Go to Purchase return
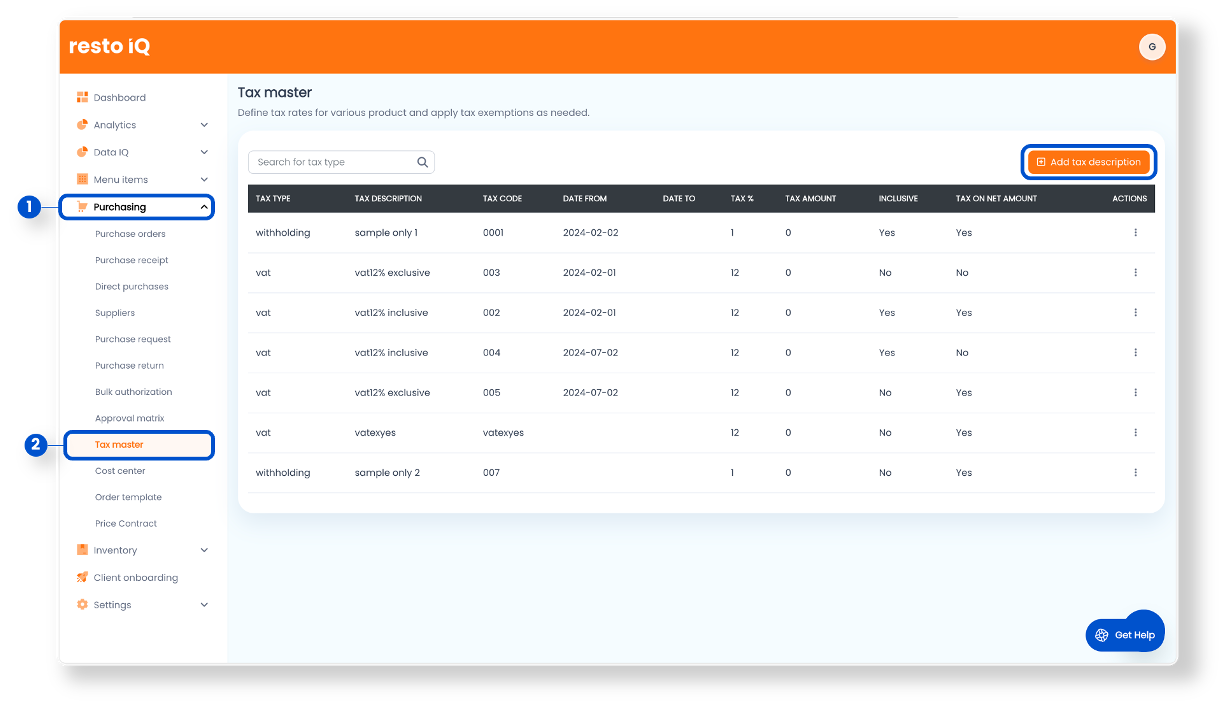This screenshot has width=1226, height=708. pyautogui.click(x=130, y=365)
